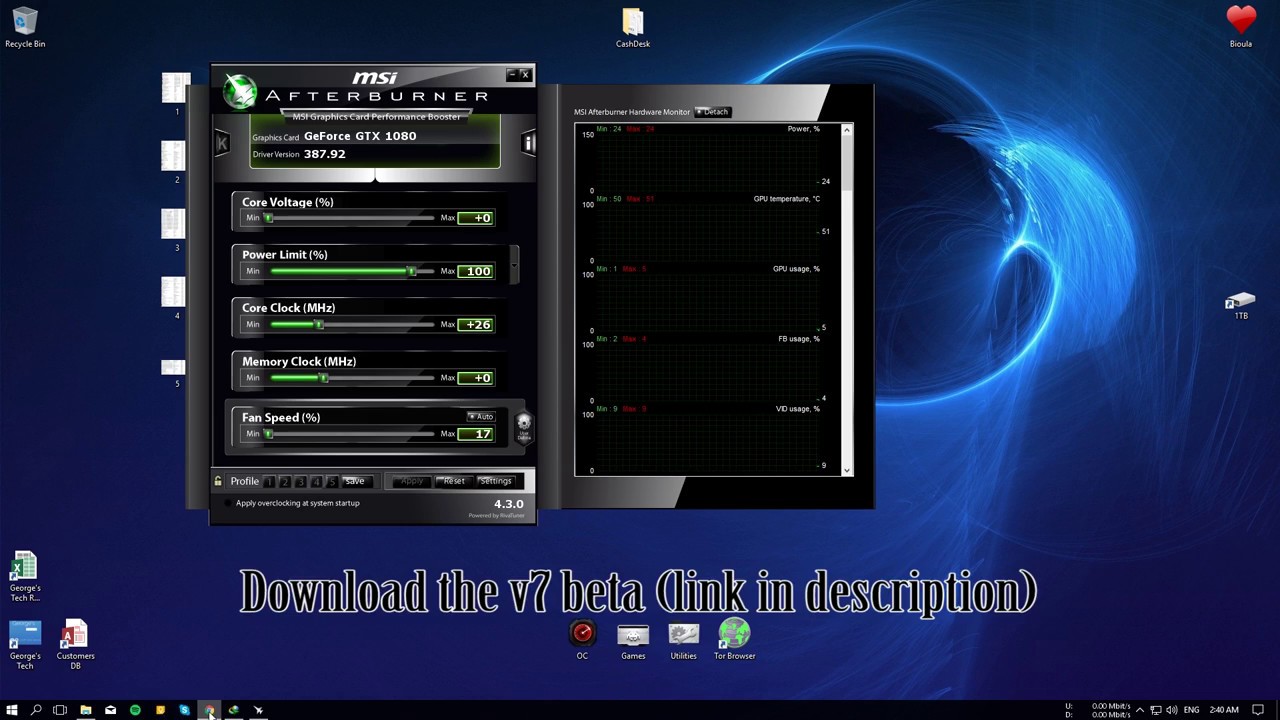Viewport: 1280px width, 720px height.
Task: Open the notification center icon
Action: pyautogui.click(x=1258, y=710)
